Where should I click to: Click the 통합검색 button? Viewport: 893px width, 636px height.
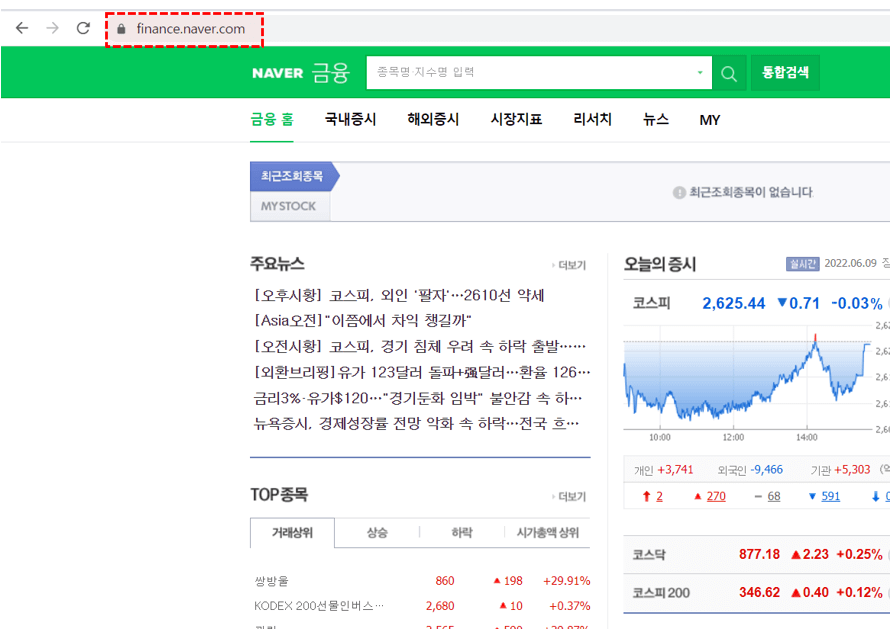(785, 72)
